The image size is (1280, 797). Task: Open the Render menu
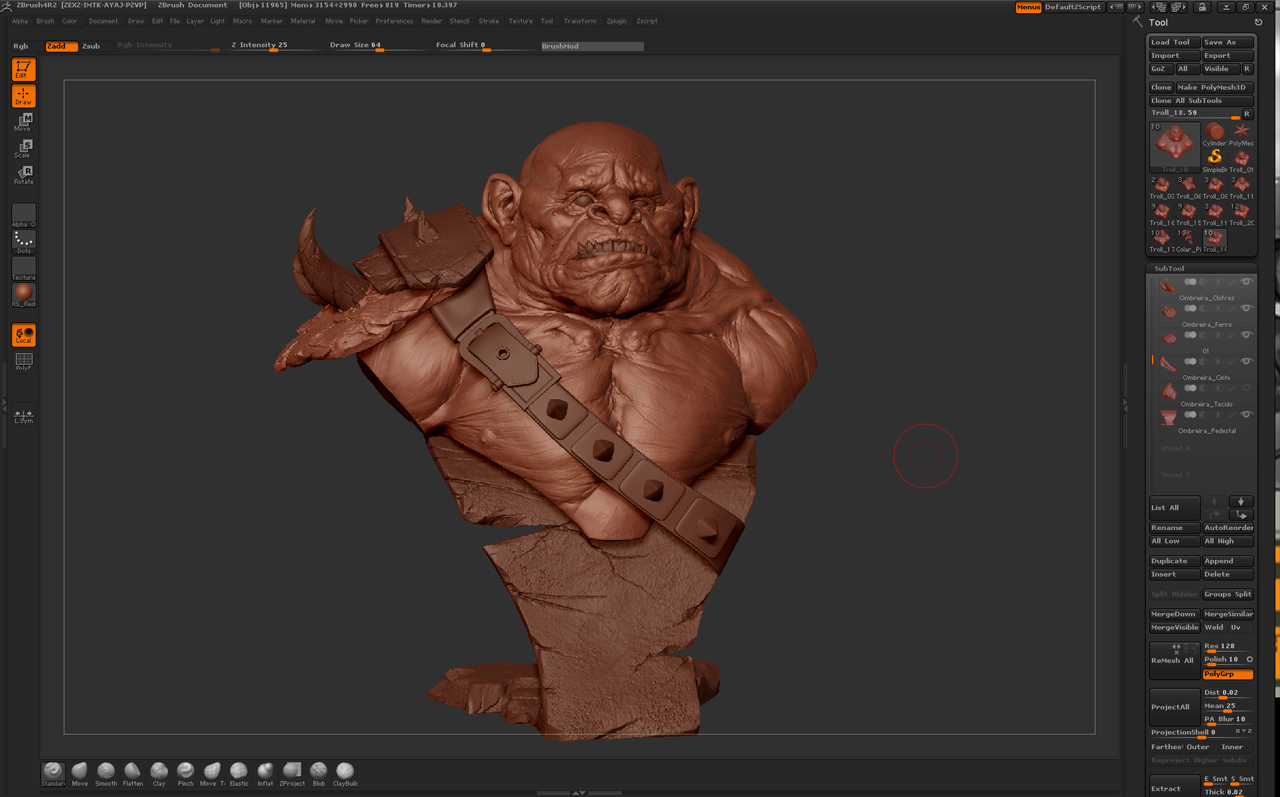tap(432, 21)
